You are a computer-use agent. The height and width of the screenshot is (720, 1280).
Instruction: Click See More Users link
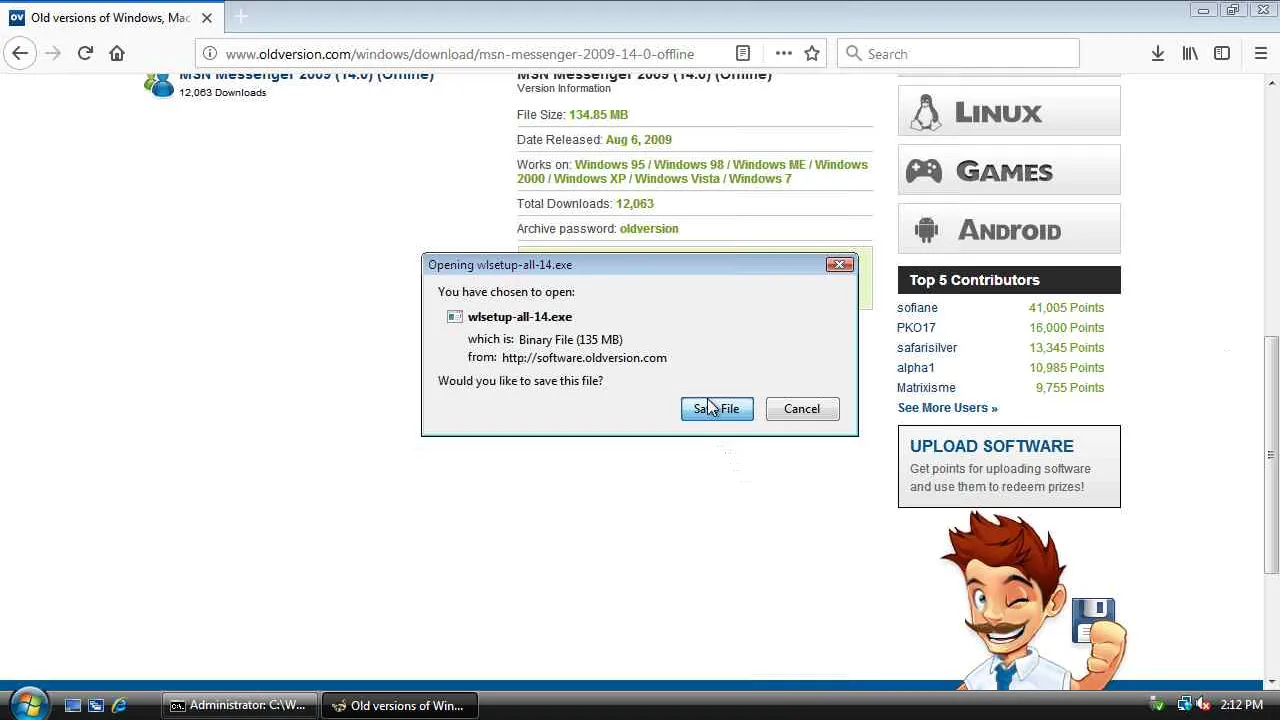click(947, 408)
